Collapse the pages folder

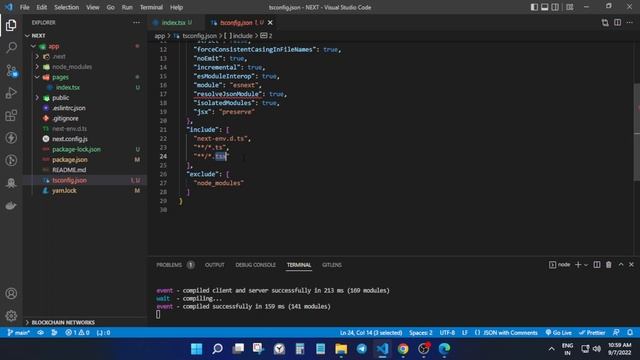[x=85, y=77]
